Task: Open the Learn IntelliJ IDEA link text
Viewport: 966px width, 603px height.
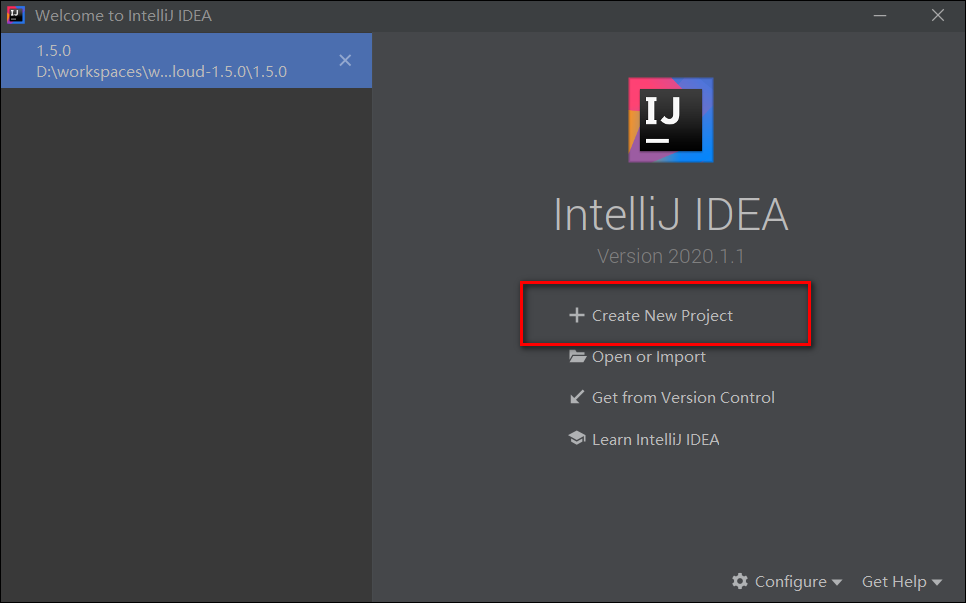Action: coord(655,439)
